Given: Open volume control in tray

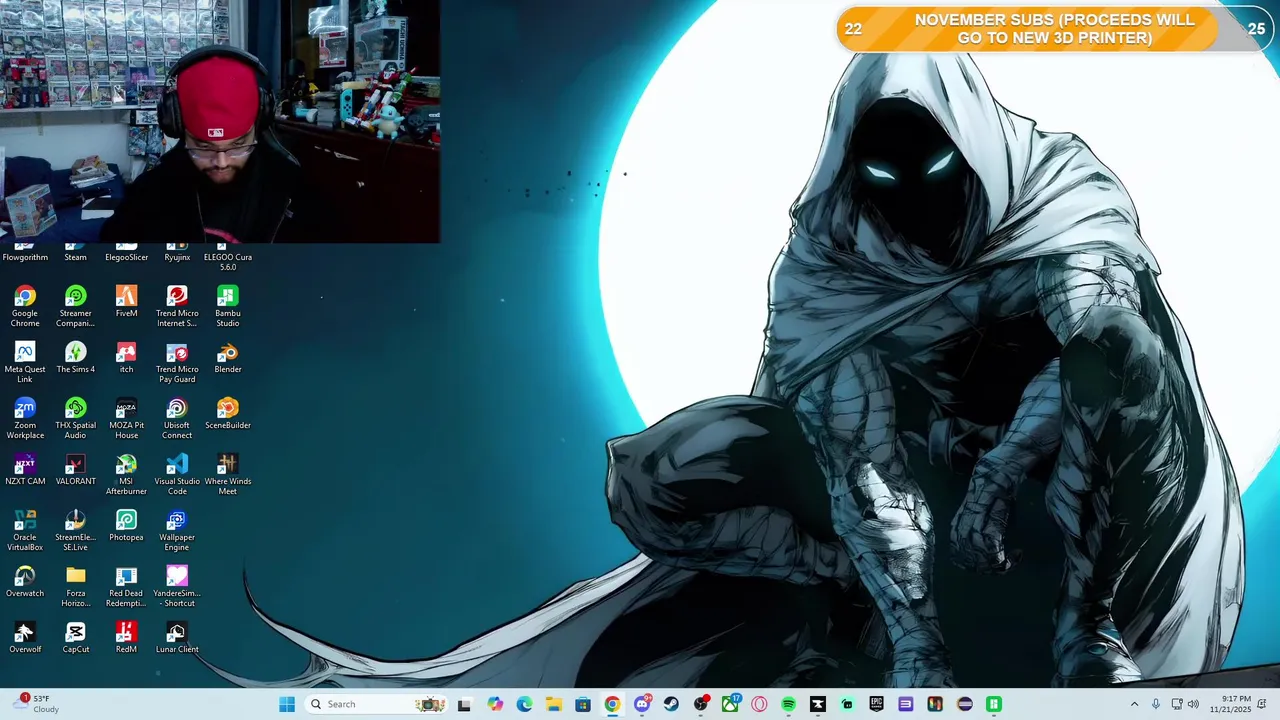Looking at the screenshot, I should click(x=1193, y=704).
